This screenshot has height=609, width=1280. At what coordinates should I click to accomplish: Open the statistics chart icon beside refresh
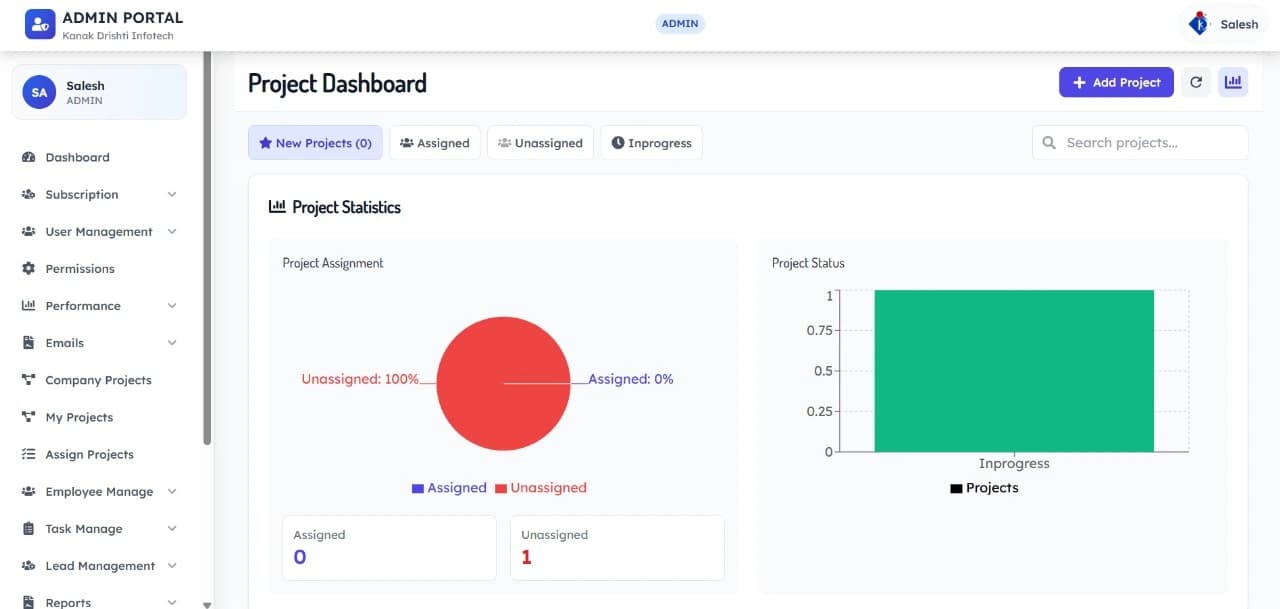click(1233, 82)
